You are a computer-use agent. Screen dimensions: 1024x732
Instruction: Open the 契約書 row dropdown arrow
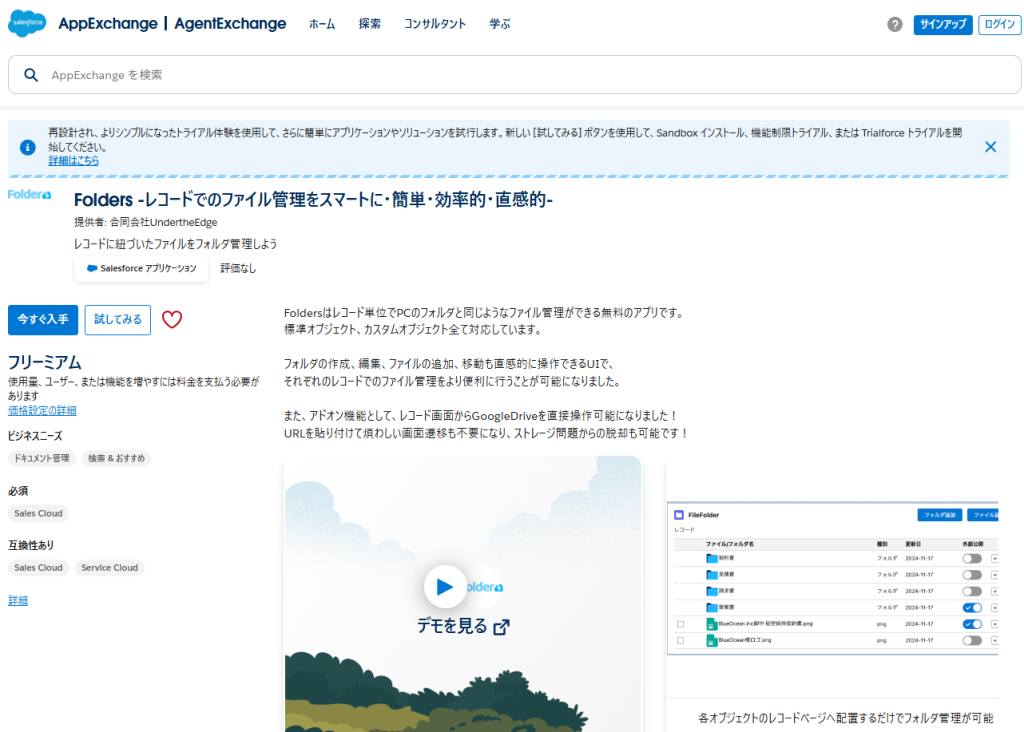pos(995,558)
